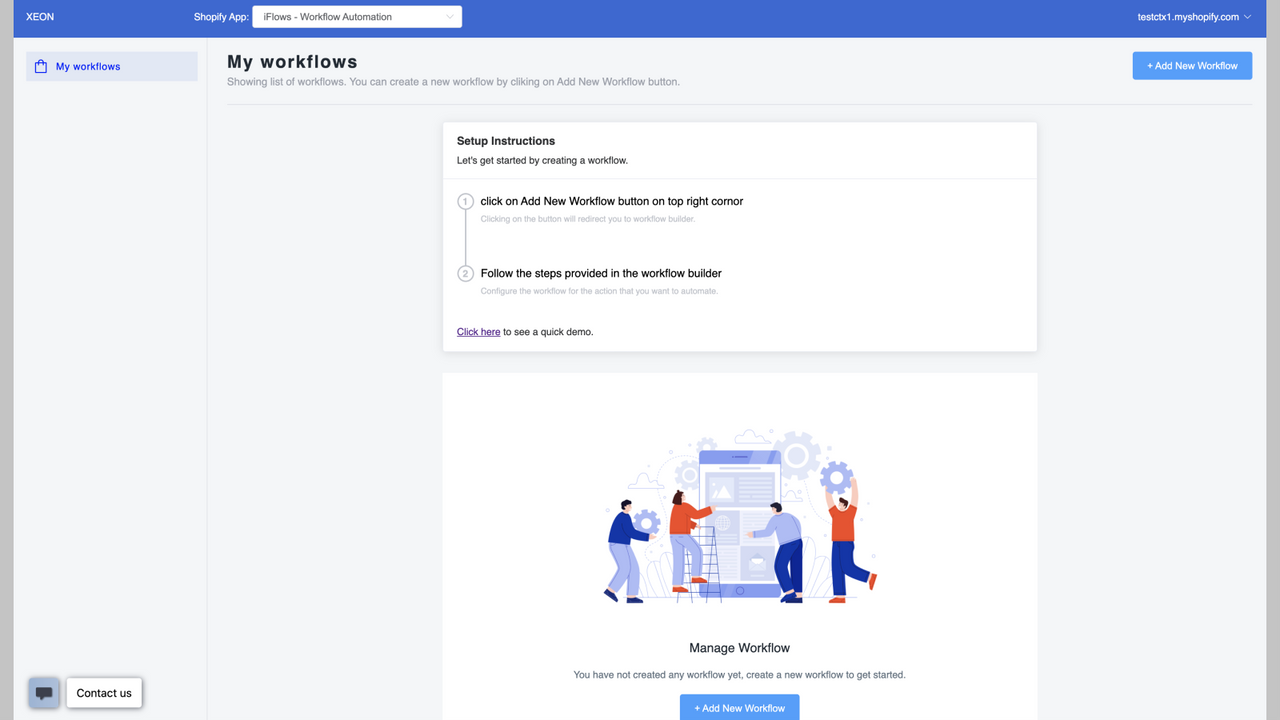The height and width of the screenshot is (720, 1280).
Task: Expand the chevron next to testctx1.myshopify.com
Action: [x=1247, y=16]
